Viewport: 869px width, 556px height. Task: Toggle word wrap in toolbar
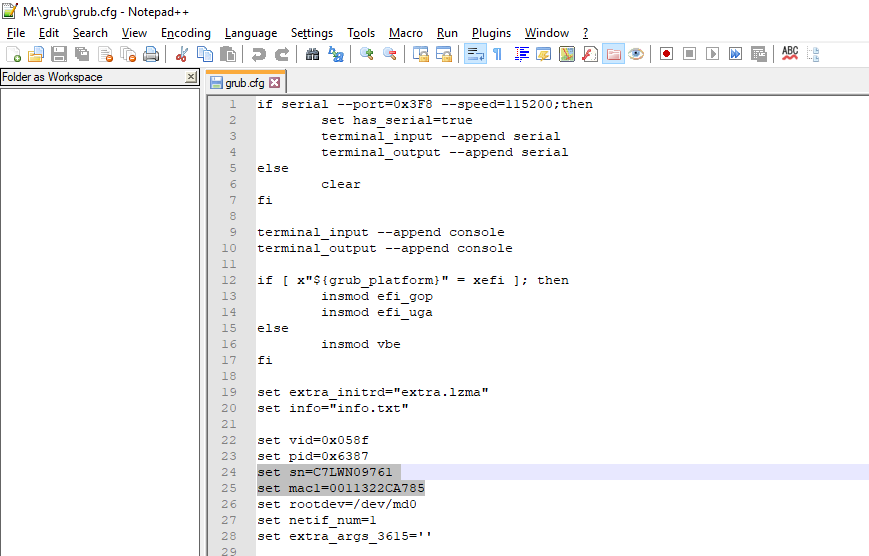coord(475,54)
